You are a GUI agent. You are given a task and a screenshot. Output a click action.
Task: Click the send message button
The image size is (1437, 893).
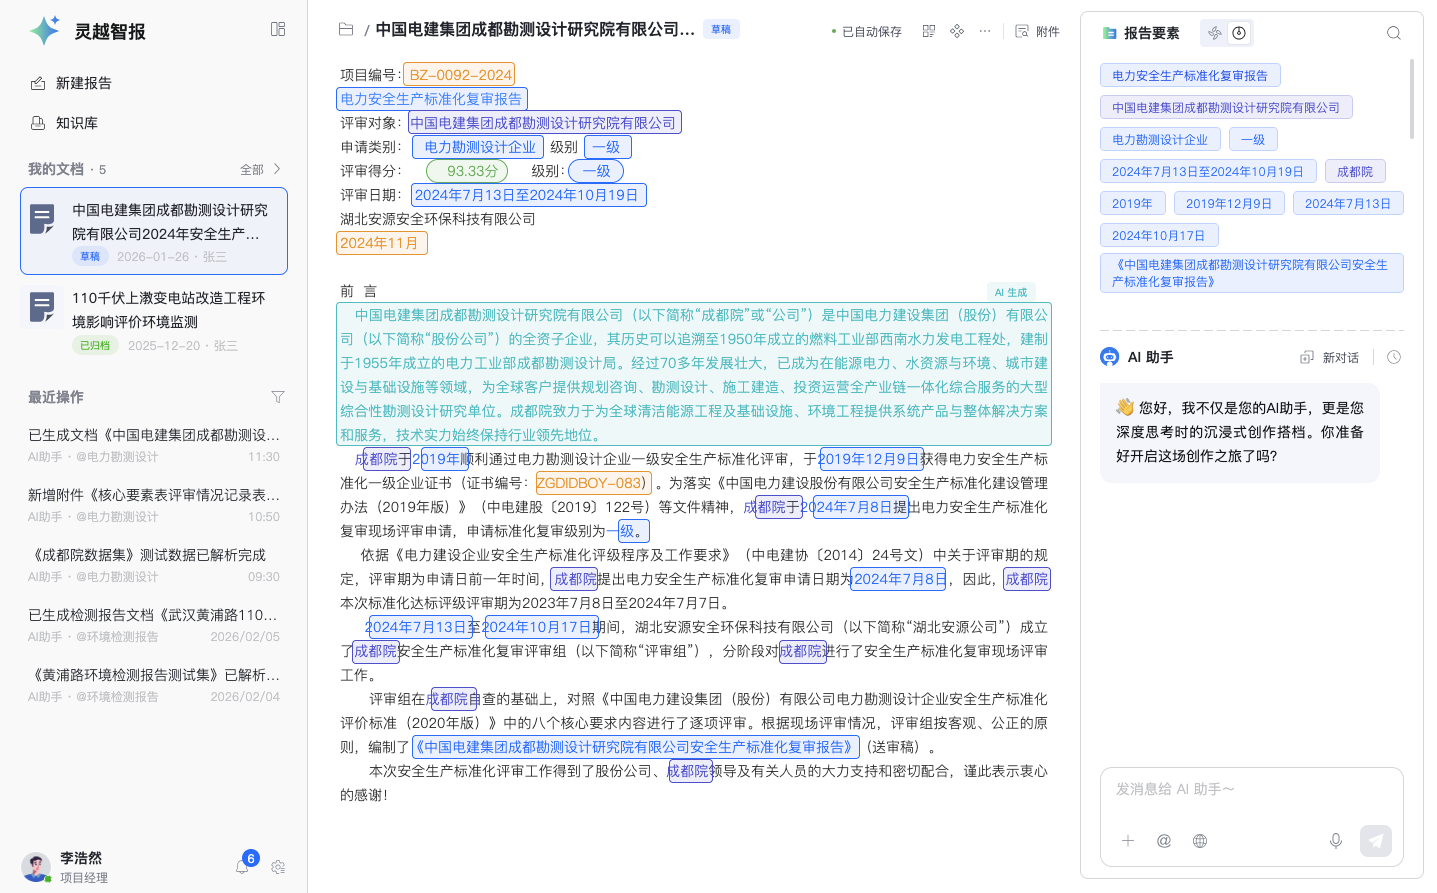1375,841
